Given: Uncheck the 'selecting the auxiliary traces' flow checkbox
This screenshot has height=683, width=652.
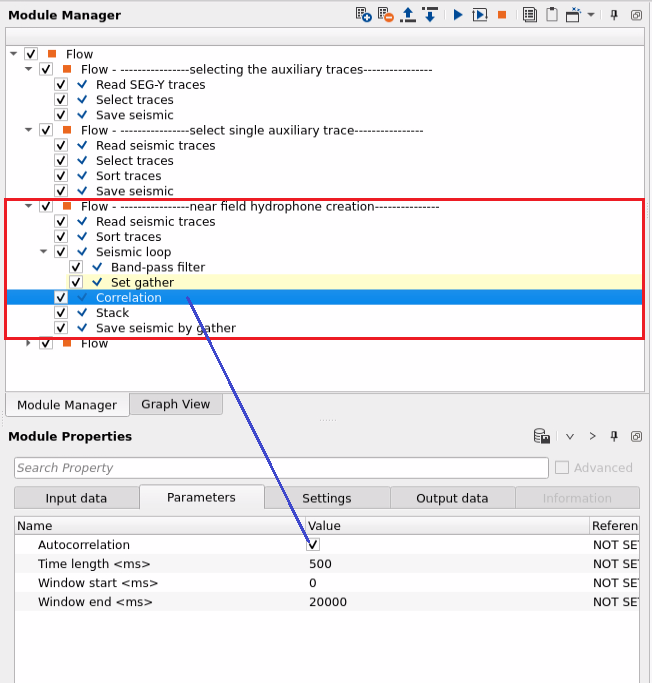Looking at the screenshot, I should click(46, 69).
